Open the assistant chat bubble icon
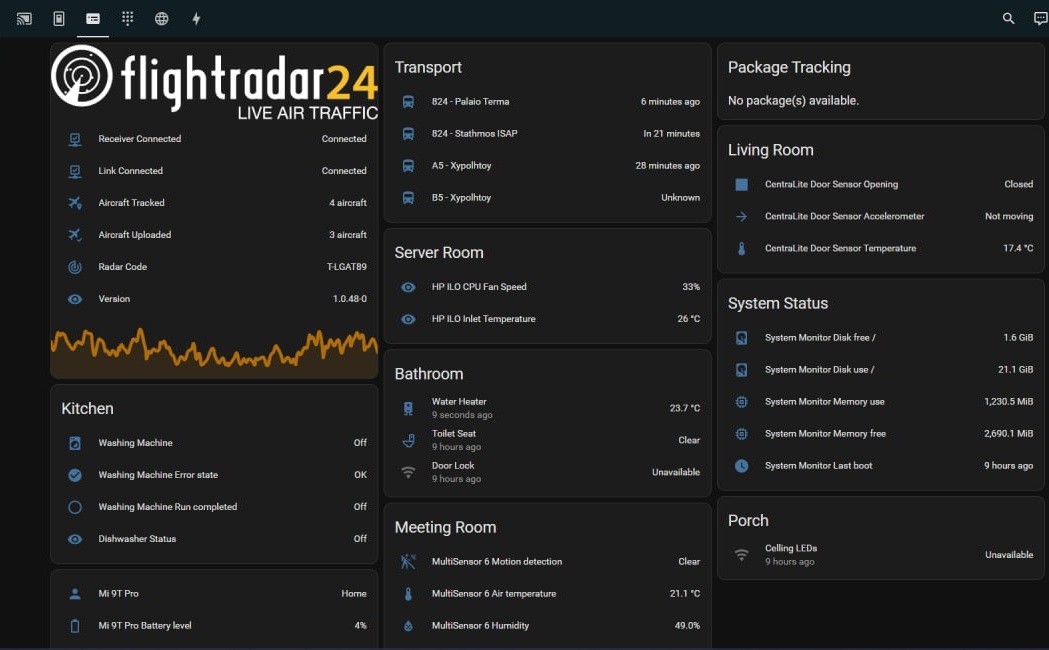Screen dimensions: 1049x650 pos(1040,18)
